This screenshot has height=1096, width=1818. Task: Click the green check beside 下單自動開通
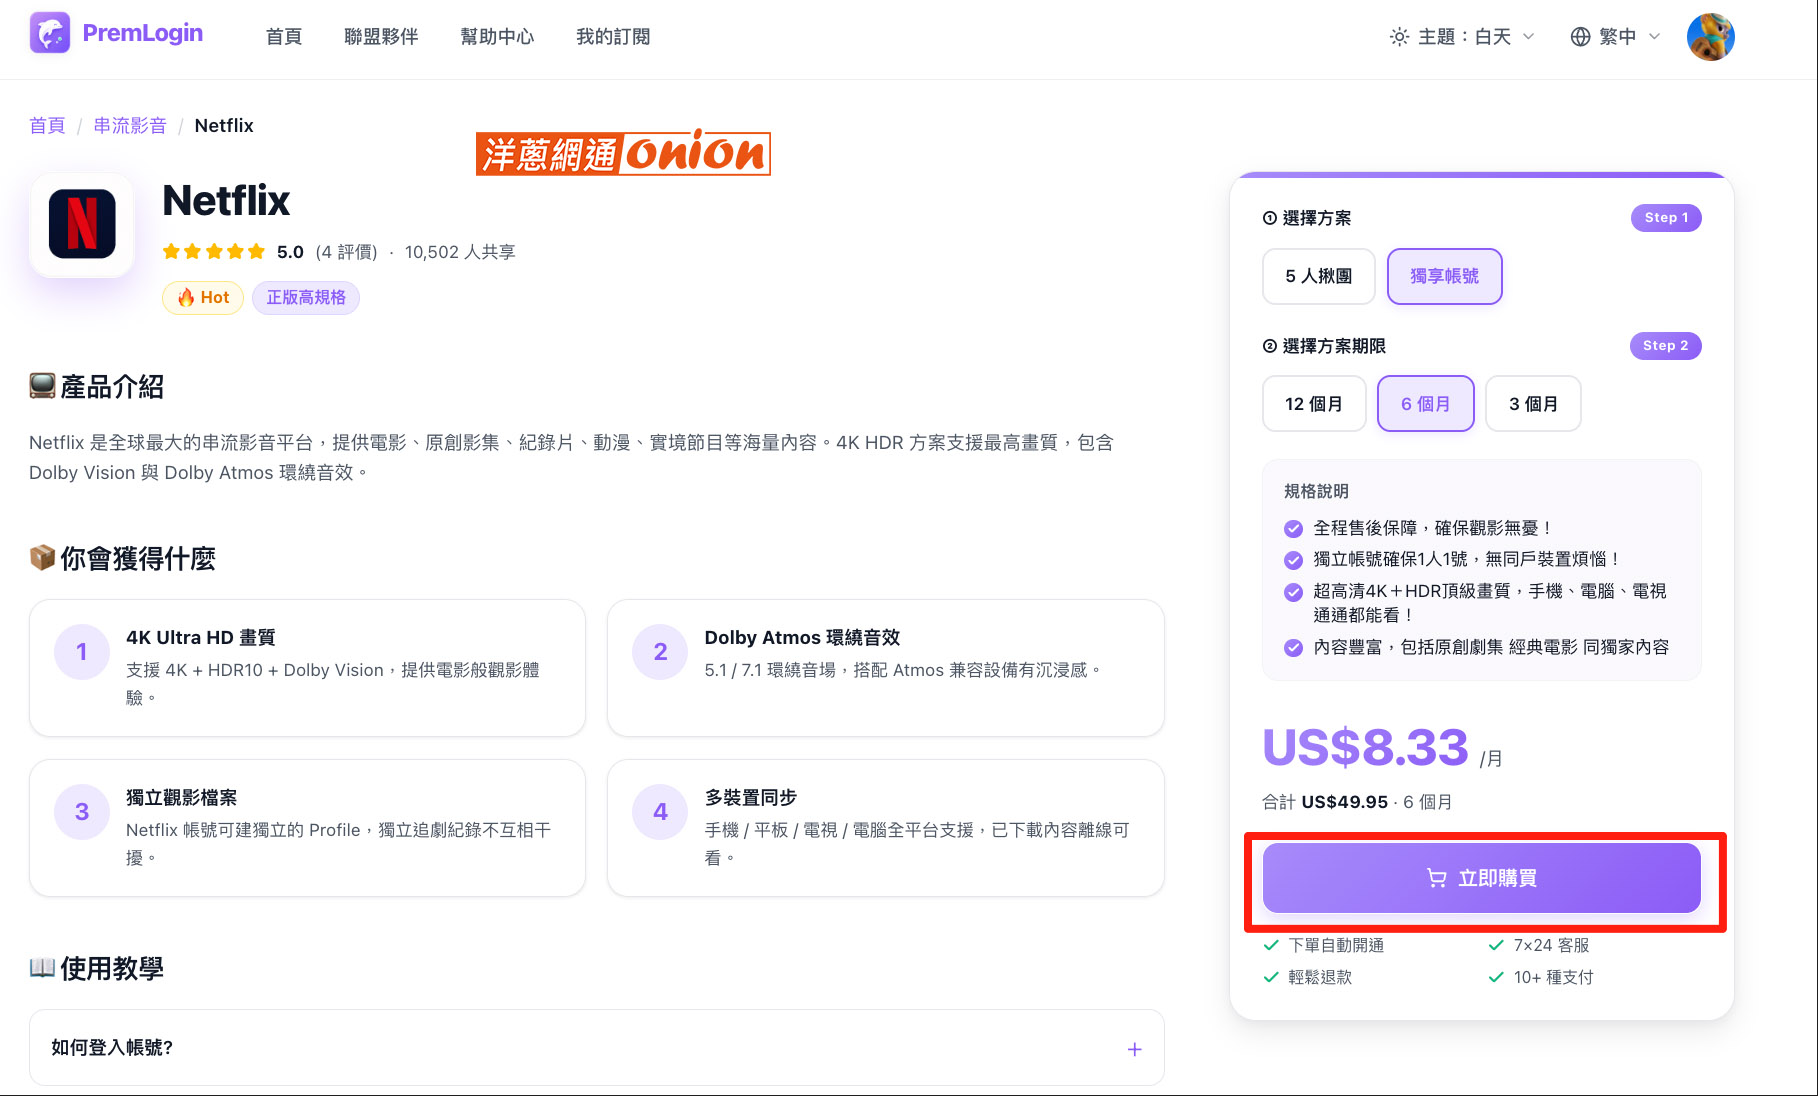1271,945
